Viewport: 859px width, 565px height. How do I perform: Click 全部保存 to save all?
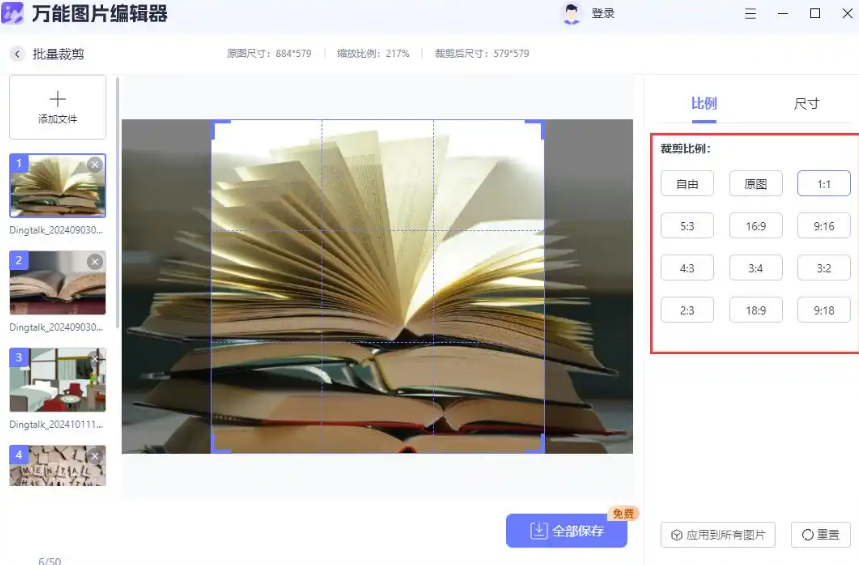(x=566, y=530)
